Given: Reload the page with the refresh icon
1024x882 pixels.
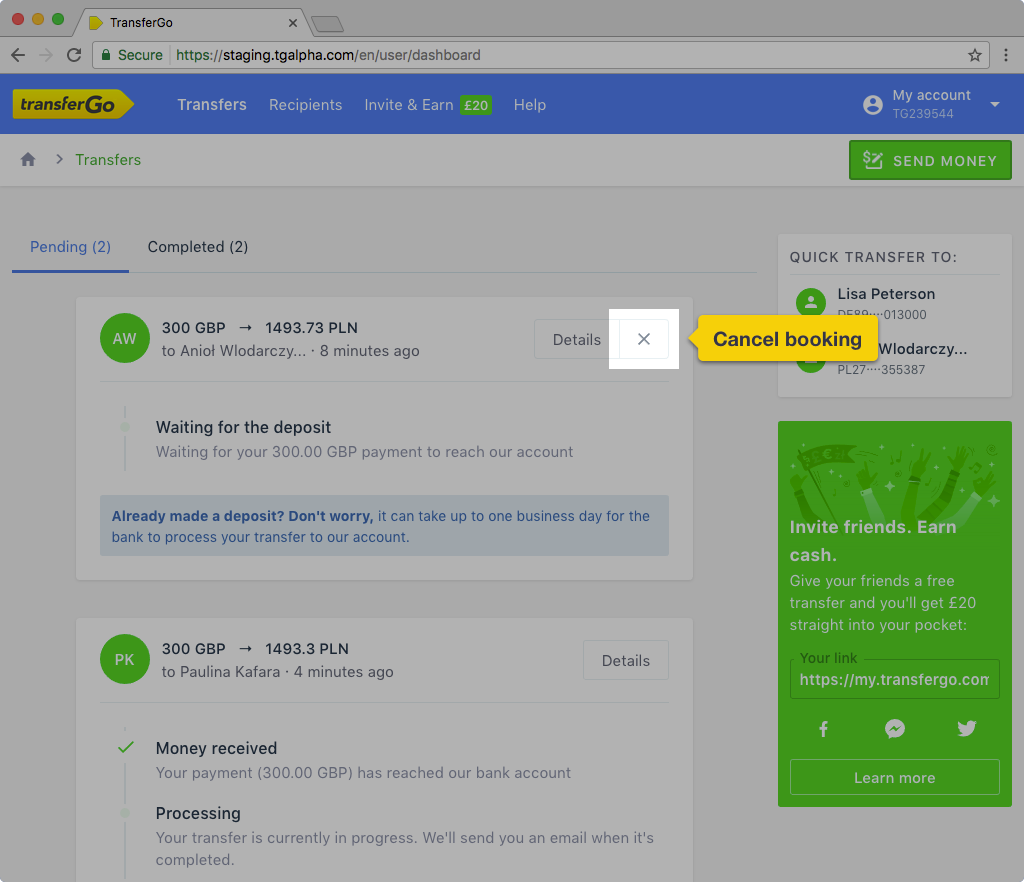Looking at the screenshot, I should tap(74, 55).
